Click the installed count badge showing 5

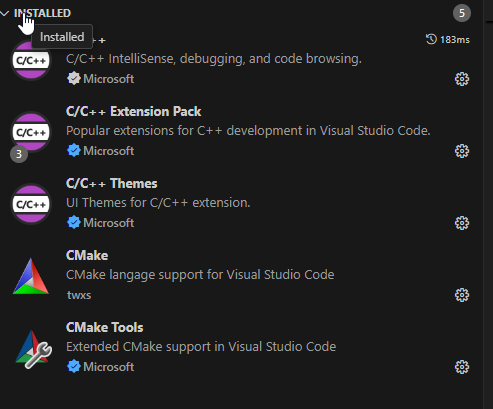click(x=462, y=13)
